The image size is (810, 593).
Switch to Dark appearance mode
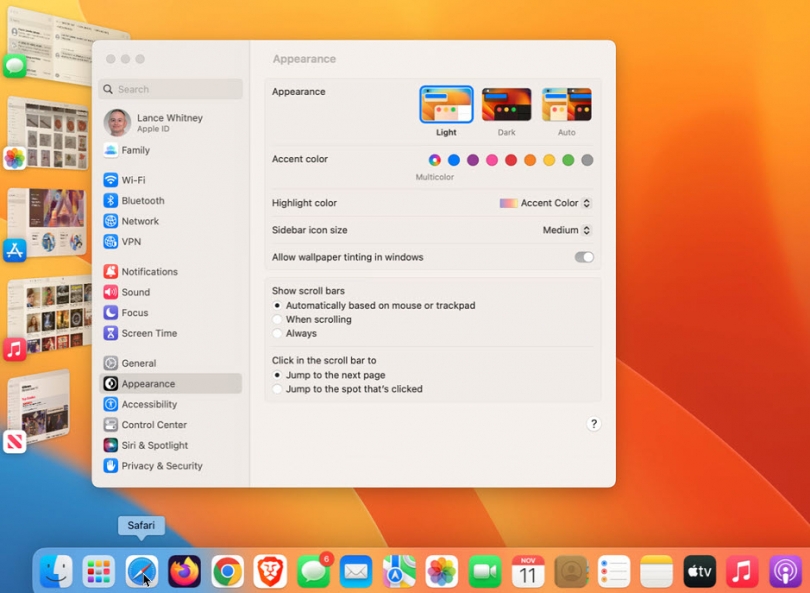pyautogui.click(x=506, y=104)
